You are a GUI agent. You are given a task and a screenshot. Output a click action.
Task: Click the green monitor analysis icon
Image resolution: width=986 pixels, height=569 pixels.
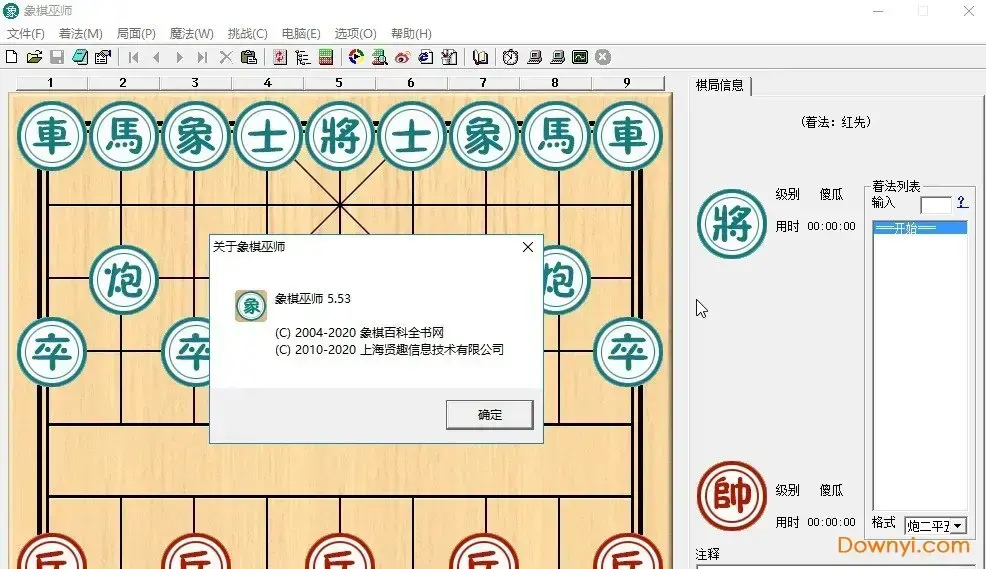coord(580,57)
